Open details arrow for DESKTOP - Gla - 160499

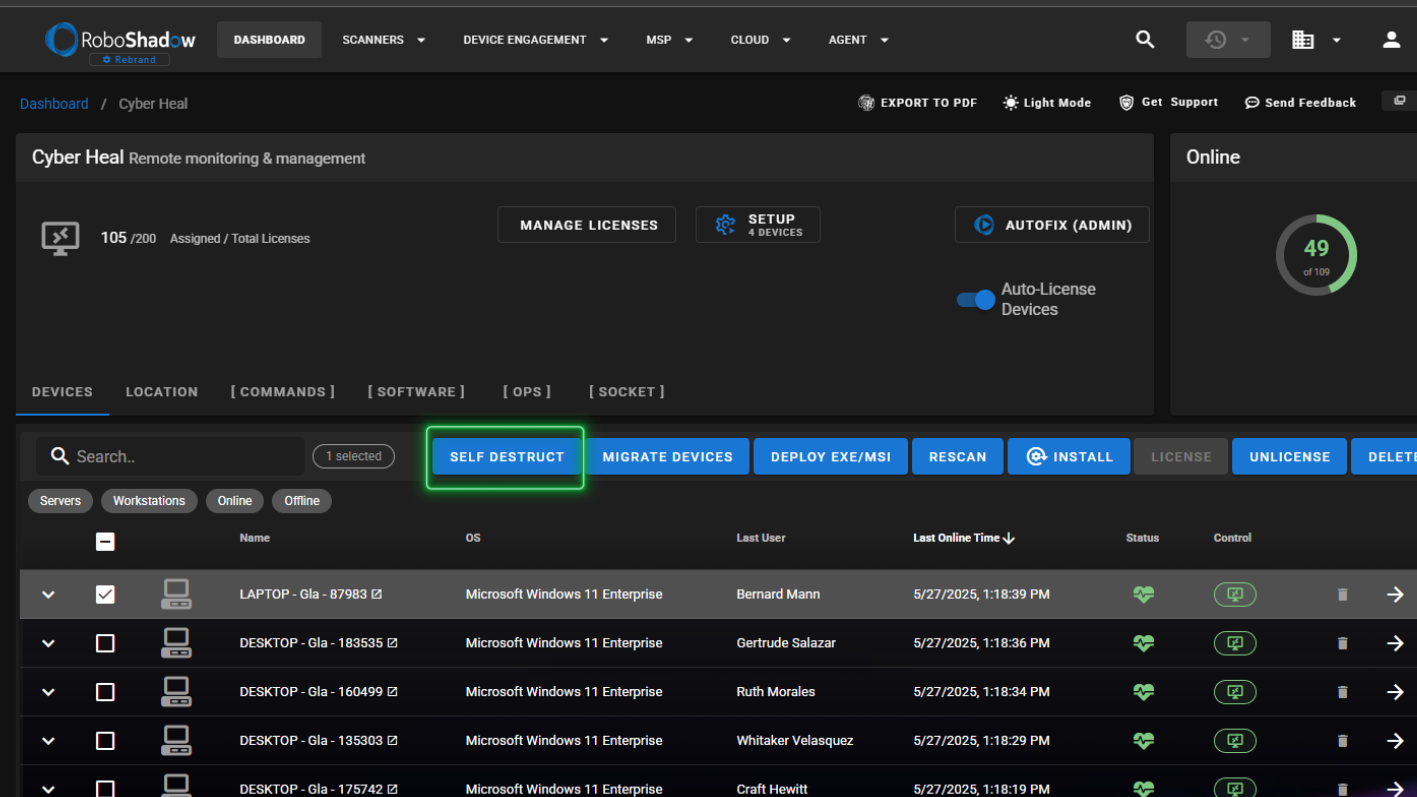(1395, 692)
